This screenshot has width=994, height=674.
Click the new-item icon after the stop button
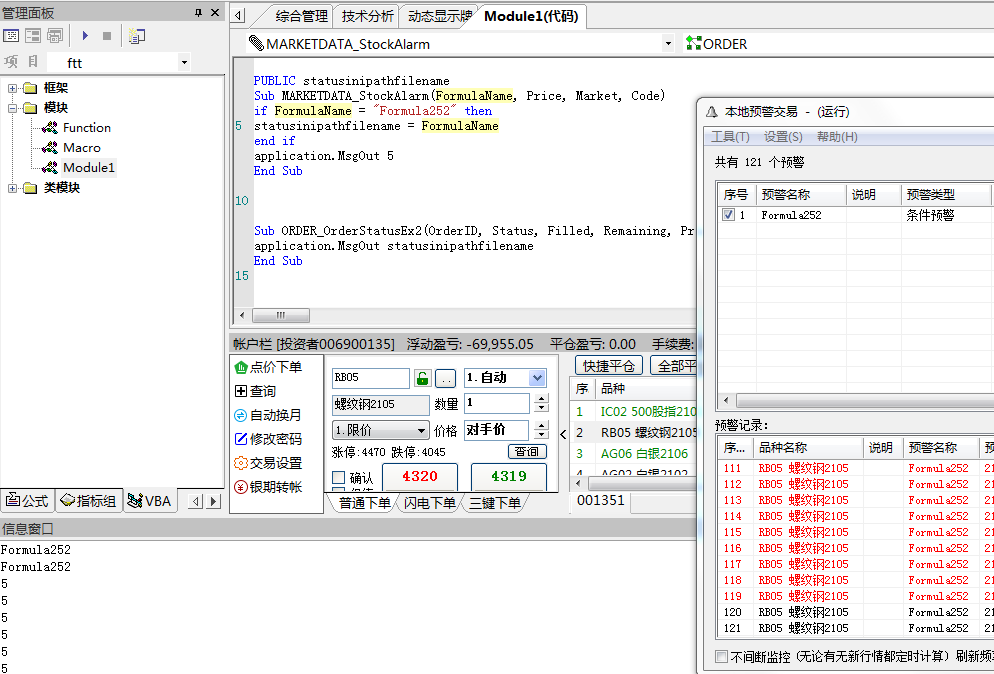(136, 36)
